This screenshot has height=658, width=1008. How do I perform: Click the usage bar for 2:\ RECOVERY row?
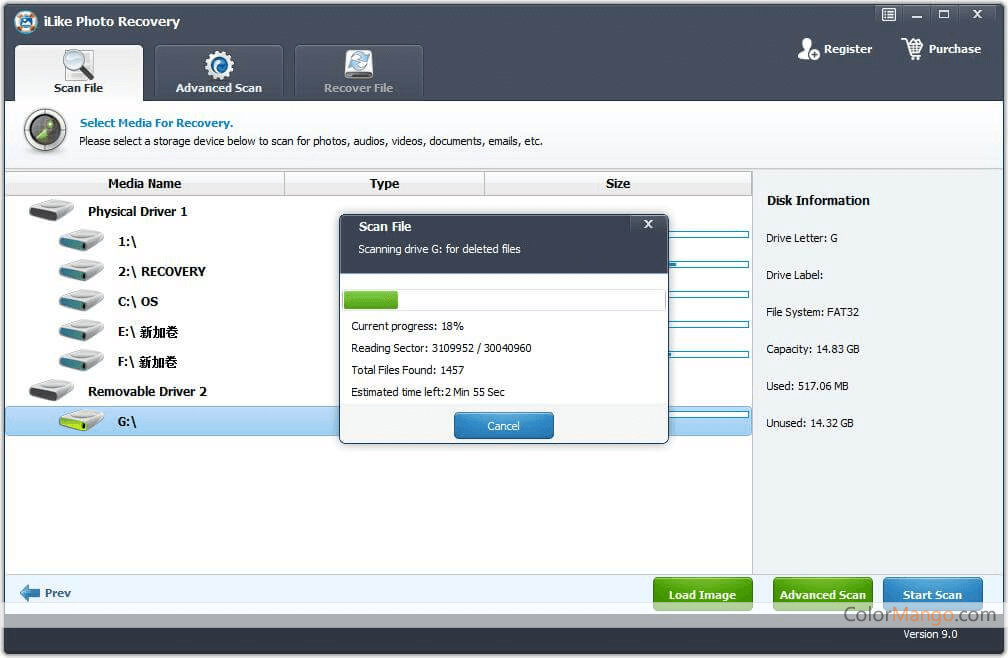pos(708,264)
